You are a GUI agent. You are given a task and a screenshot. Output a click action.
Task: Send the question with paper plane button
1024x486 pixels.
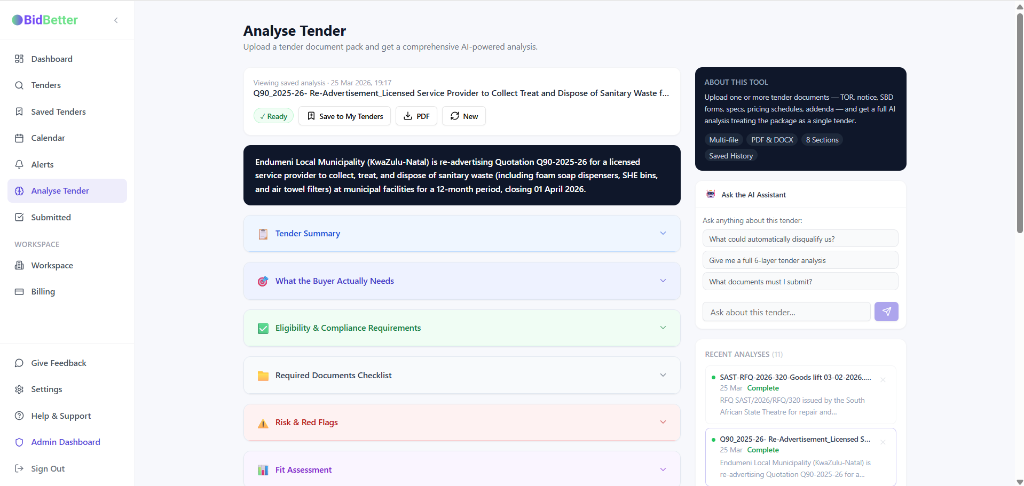(x=886, y=312)
